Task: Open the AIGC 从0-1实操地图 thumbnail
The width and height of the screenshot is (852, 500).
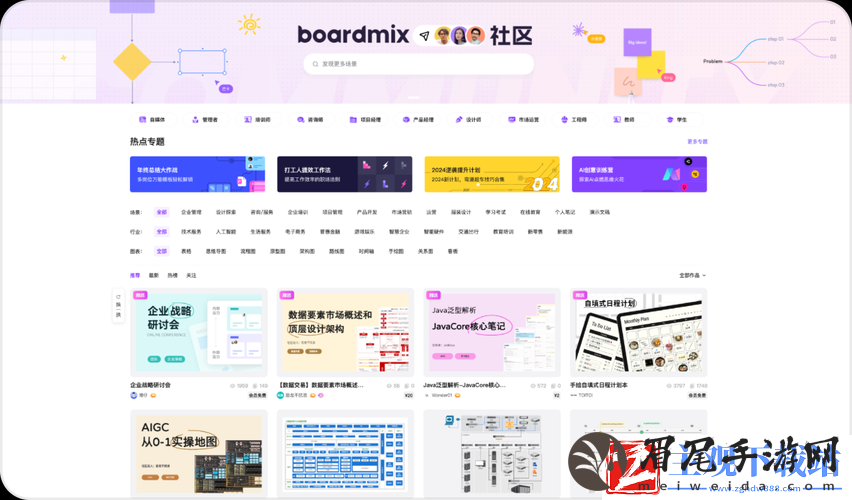Action: pyautogui.click(x=198, y=454)
